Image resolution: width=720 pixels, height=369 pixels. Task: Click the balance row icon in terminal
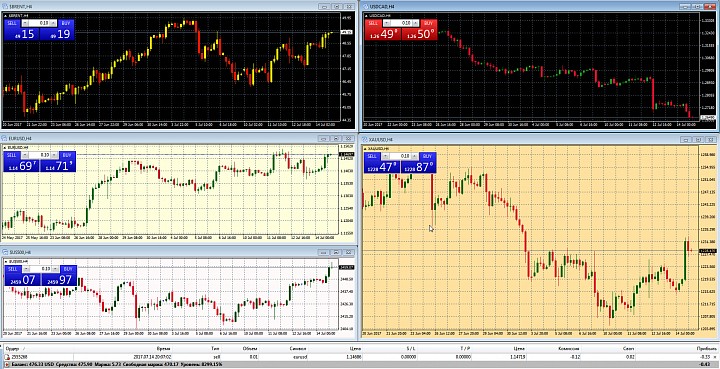(6, 364)
